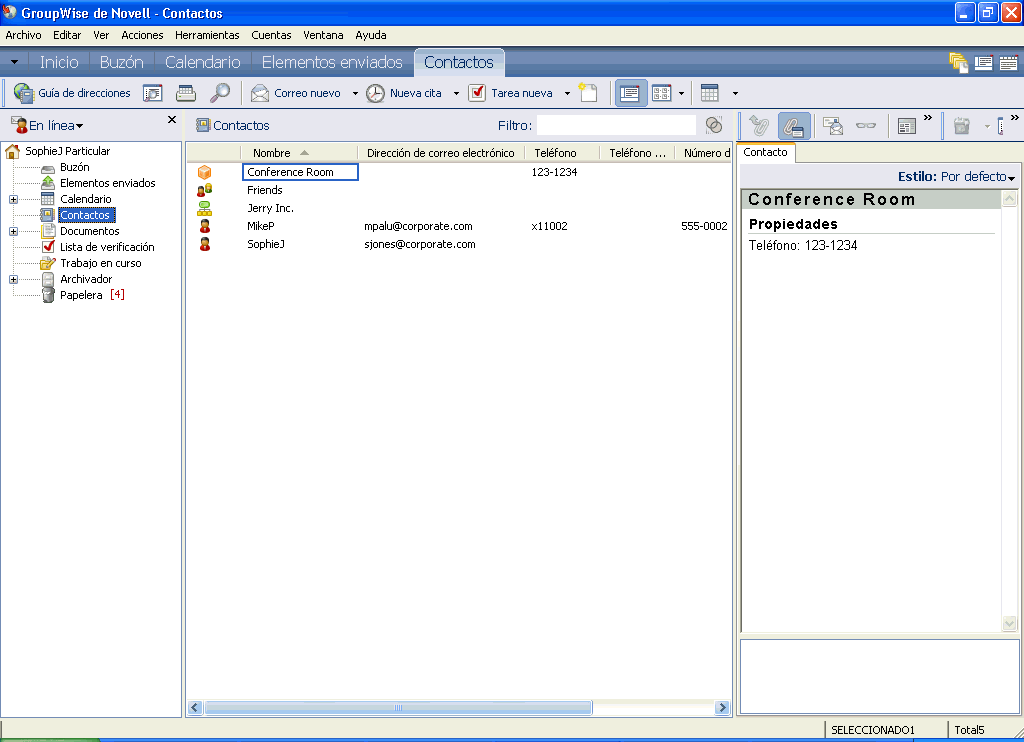This screenshot has height=742, width=1024.
Task: Switch to the Elementos enviados tab
Action: click(332, 62)
